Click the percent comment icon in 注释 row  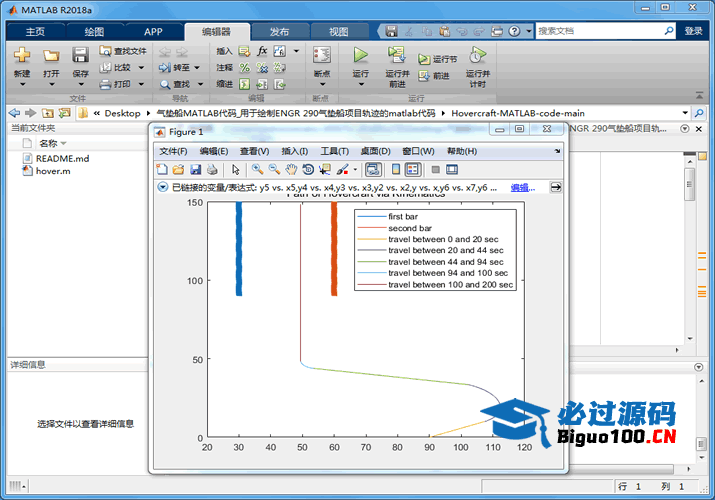(245, 68)
